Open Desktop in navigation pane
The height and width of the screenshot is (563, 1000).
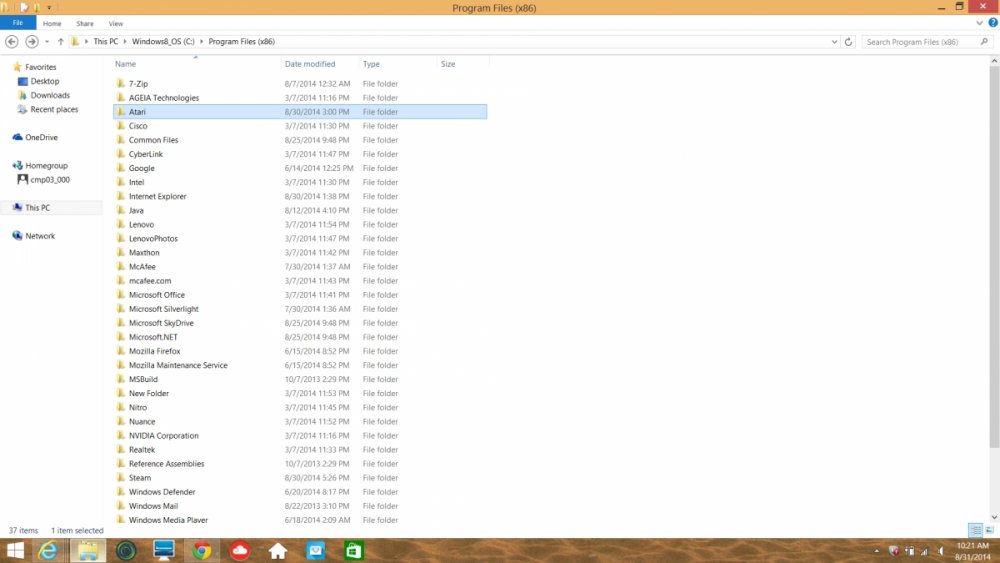[x=45, y=81]
